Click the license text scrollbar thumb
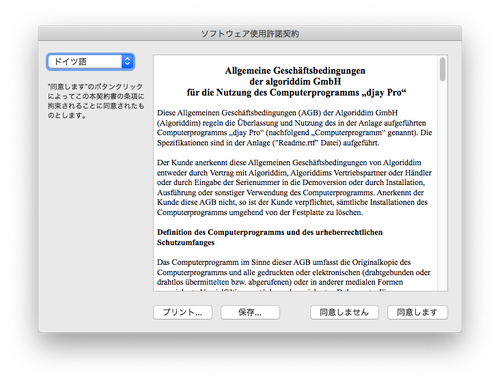This screenshot has height=383, width=500. click(442, 69)
